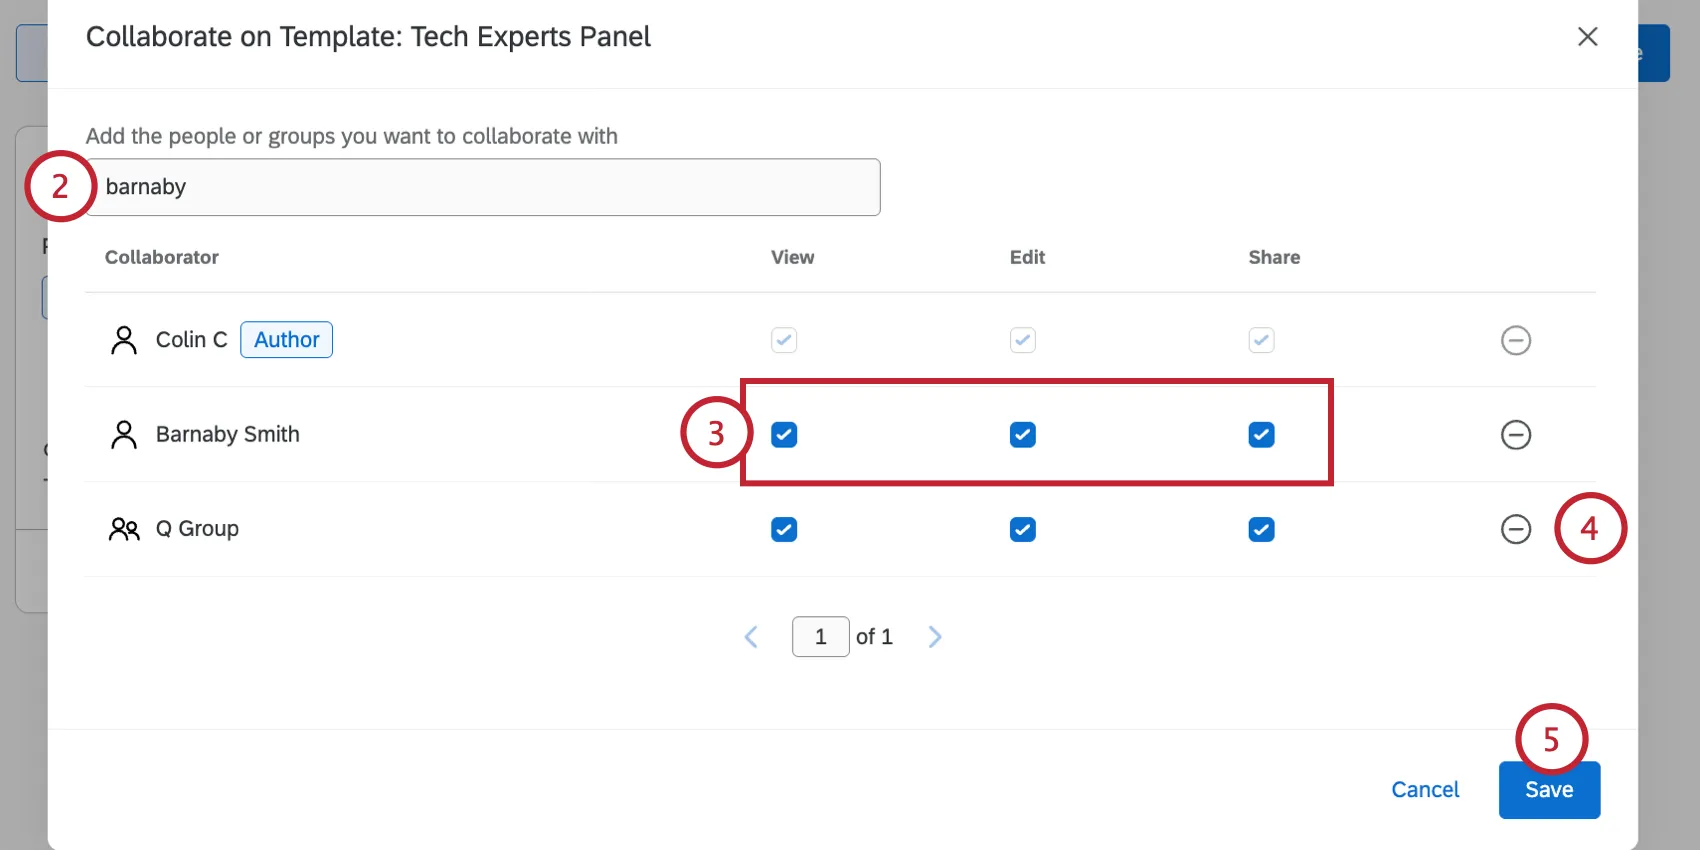Toggle Edit permission for Q Group

coord(1022,529)
